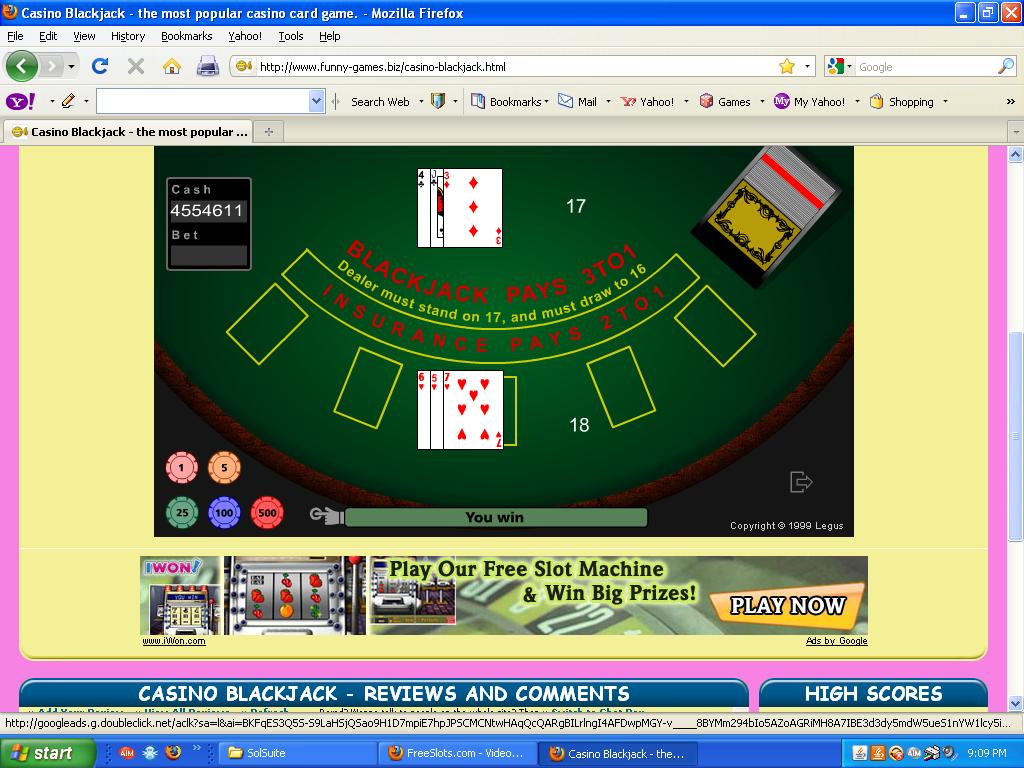Open the Help menu
Screen dimensions: 1024x768
329,36
